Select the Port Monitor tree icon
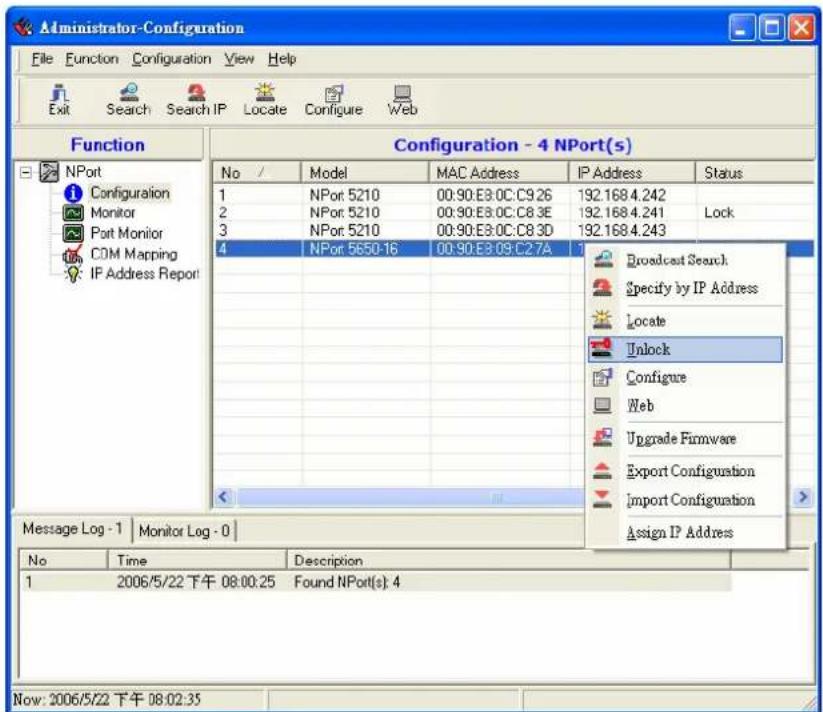Screen dimensions: 823x712 pos(73,233)
